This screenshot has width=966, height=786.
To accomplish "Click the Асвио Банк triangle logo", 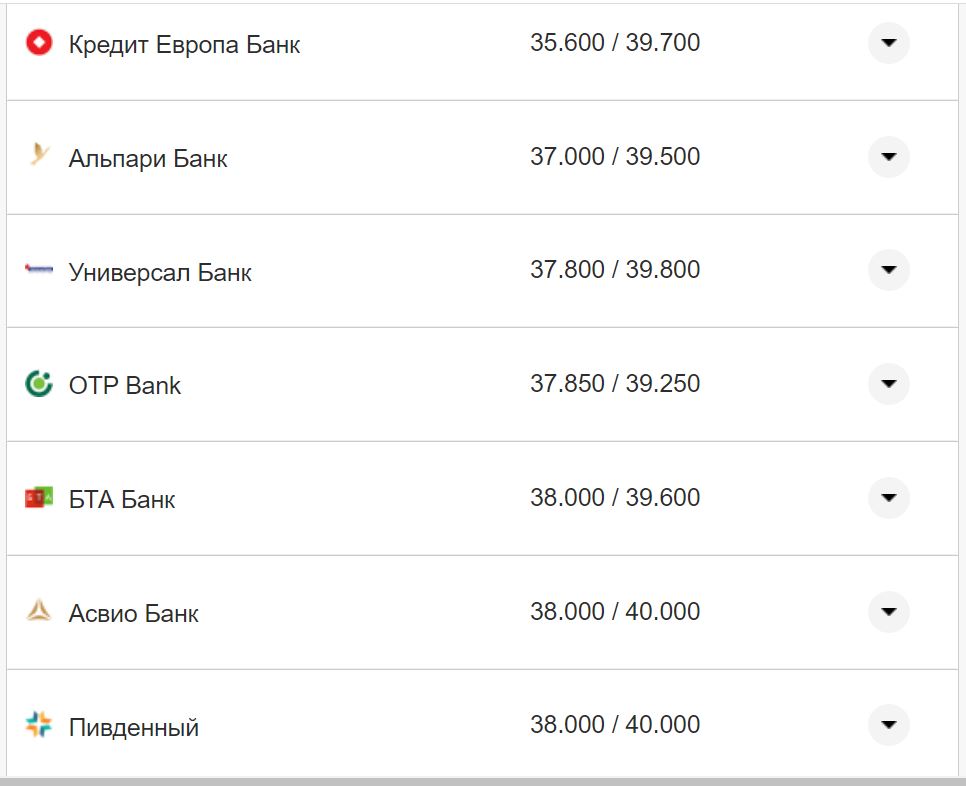I will point(38,612).
